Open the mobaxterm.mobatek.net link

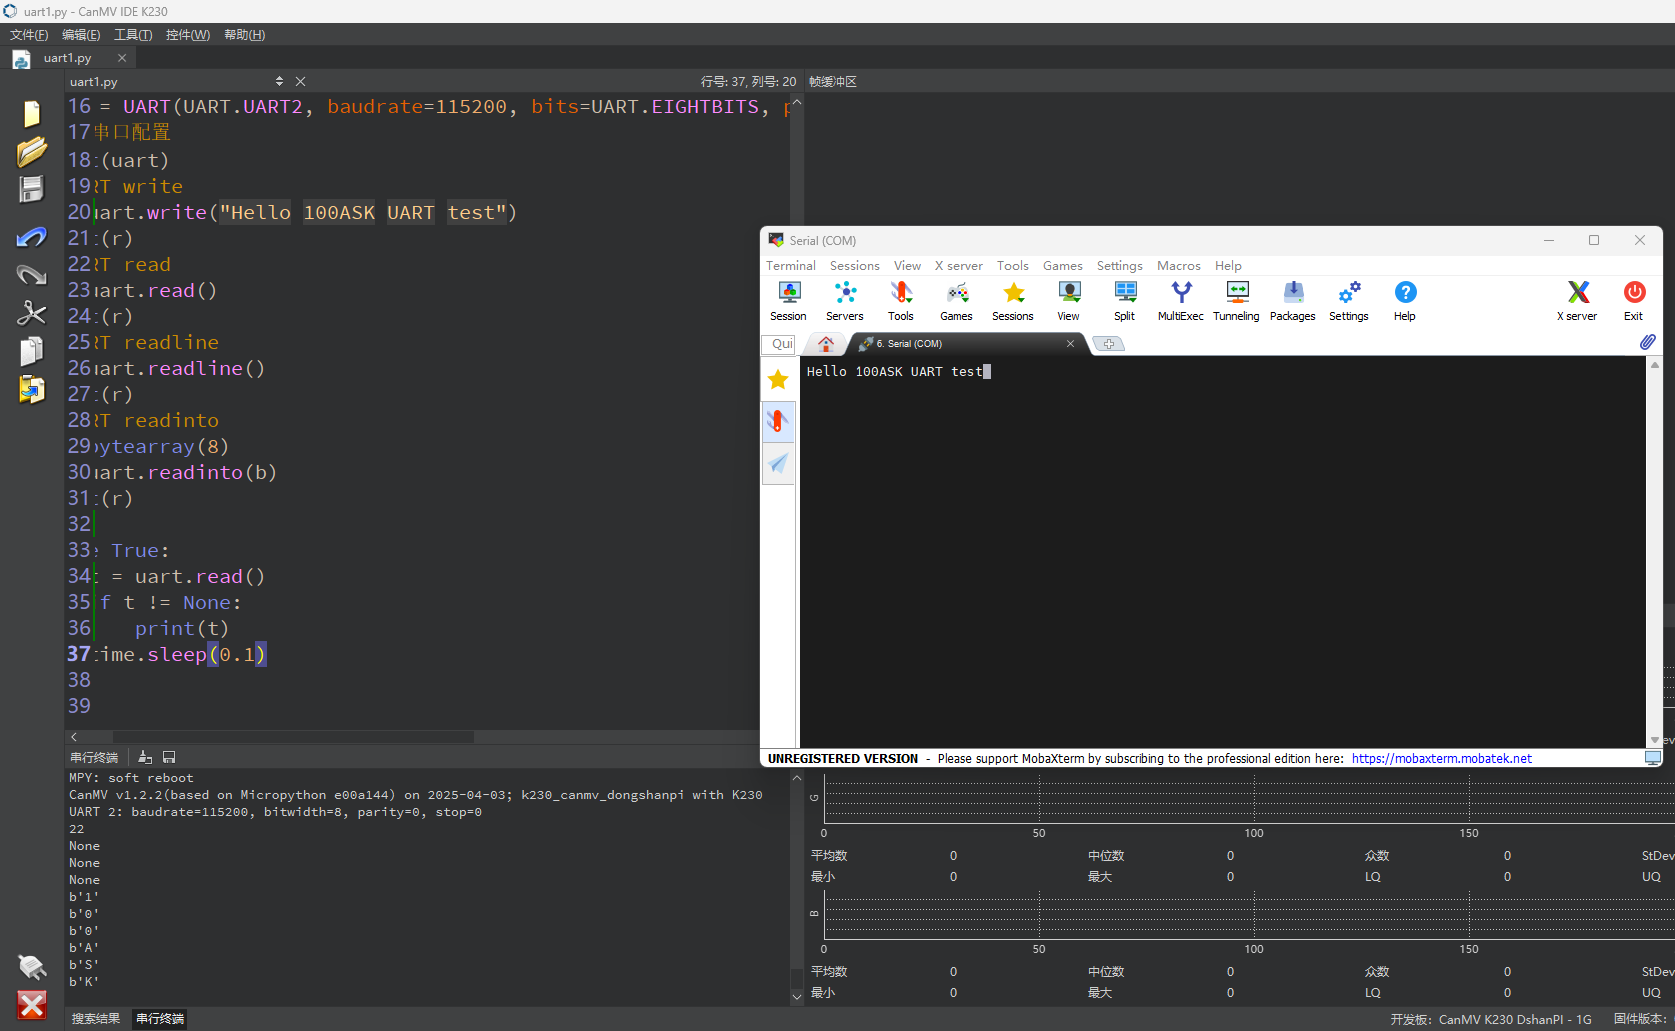pos(1441,758)
